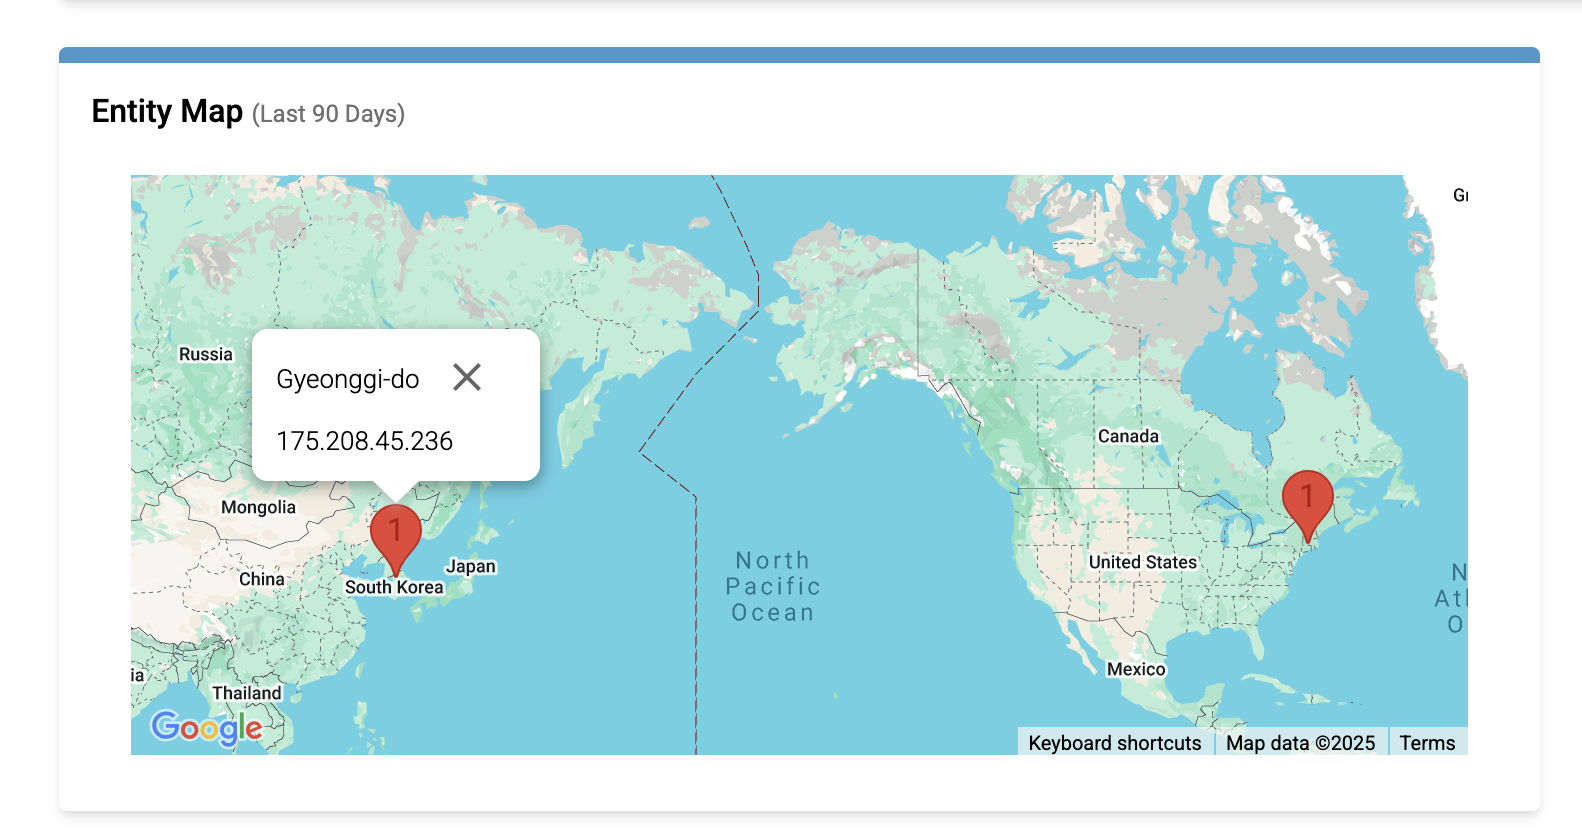Viewport: 1582px width, 838px height.
Task: Click the Gyeonggi-do title in popup
Action: (x=347, y=380)
